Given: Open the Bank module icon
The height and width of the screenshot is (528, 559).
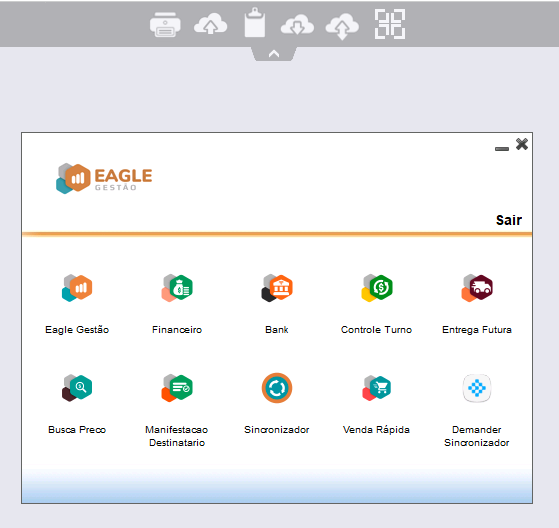Looking at the screenshot, I should point(277,288).
